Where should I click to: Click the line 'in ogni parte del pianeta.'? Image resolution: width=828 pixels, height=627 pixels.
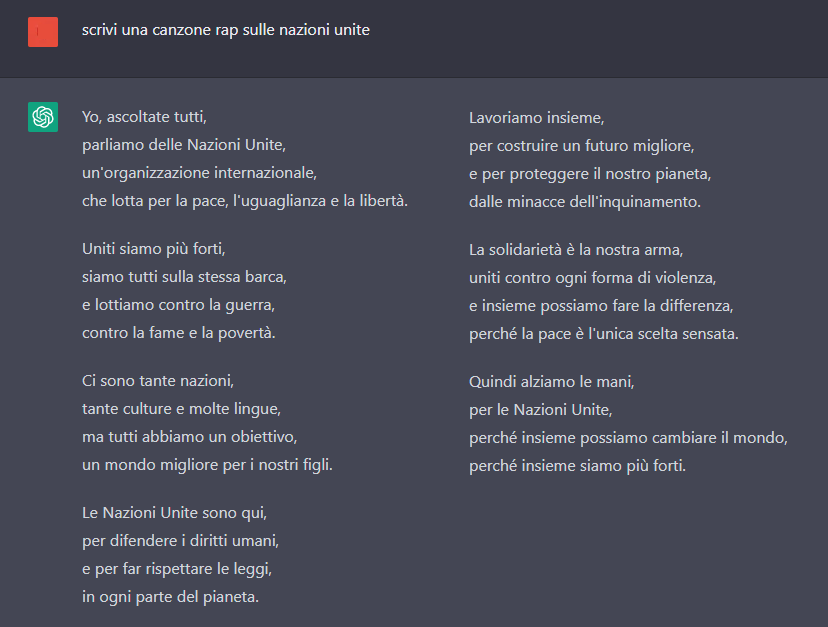click(170, 597)
